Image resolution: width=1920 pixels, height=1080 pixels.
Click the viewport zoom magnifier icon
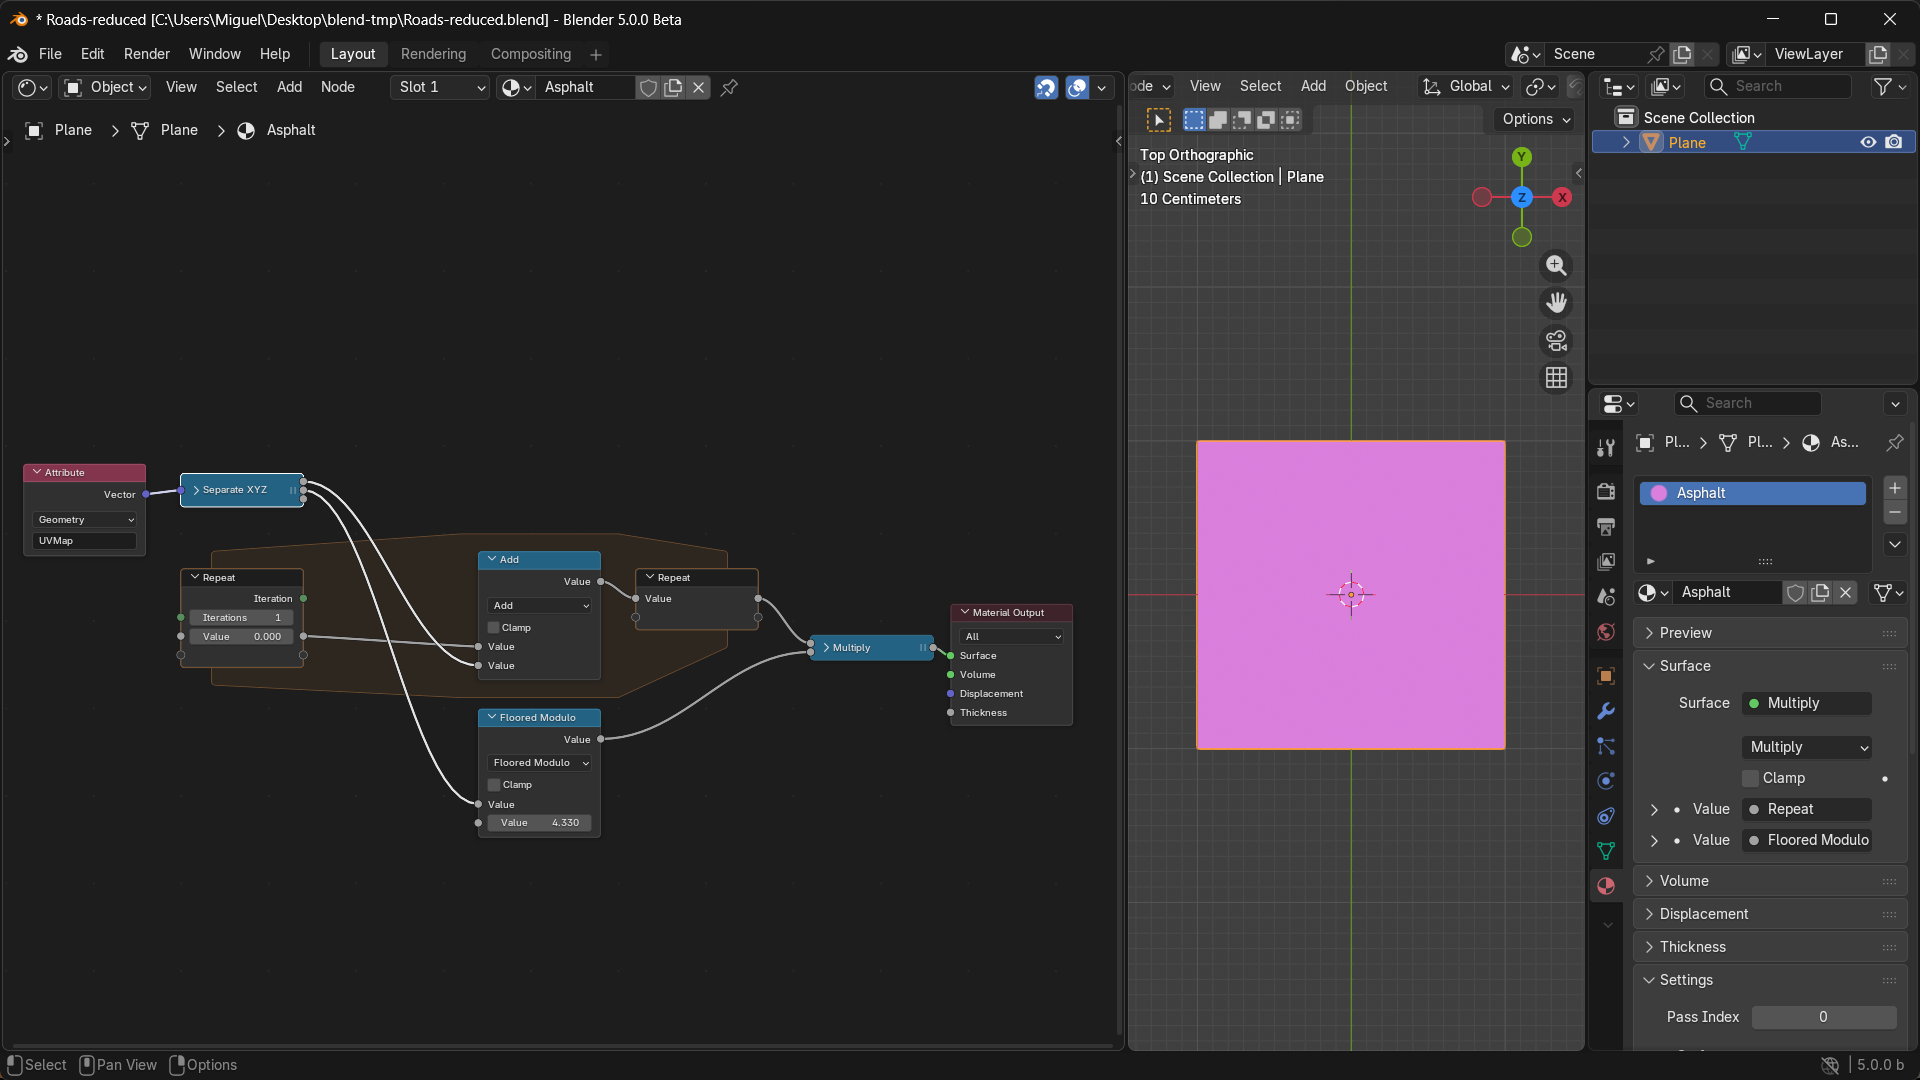(x=1556, y=265)
